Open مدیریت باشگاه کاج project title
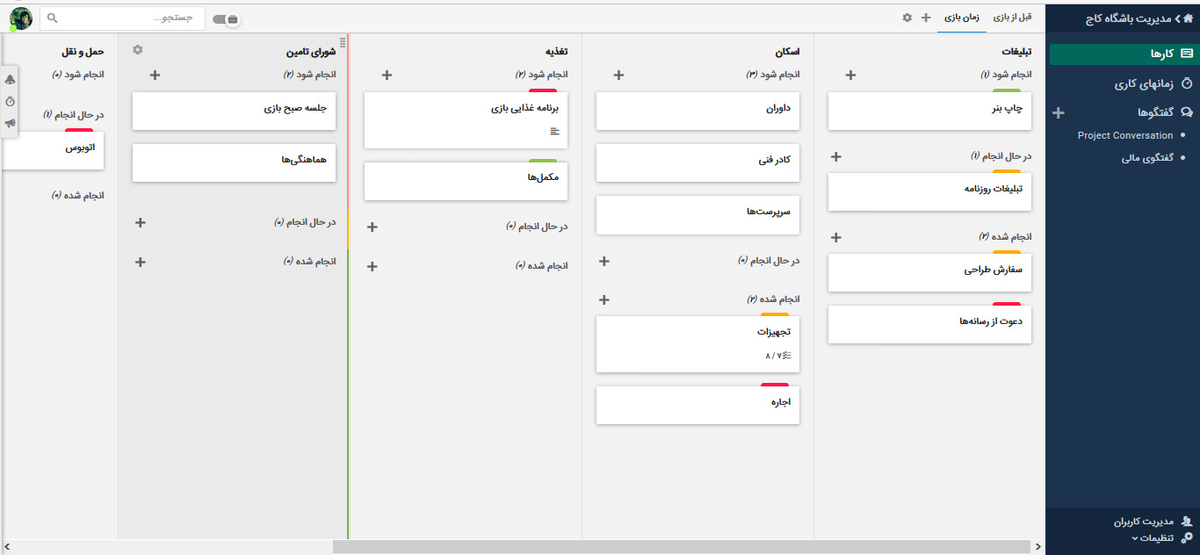 [1131, 18]
